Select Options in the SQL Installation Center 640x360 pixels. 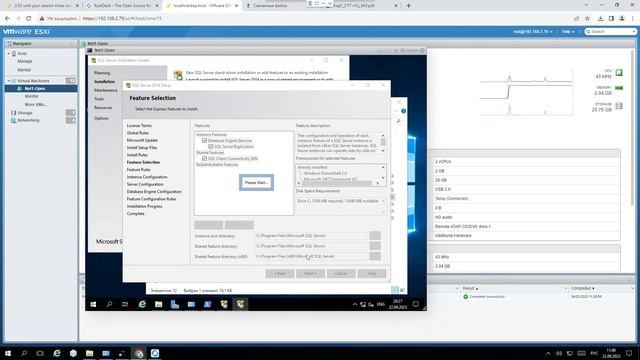click(x=101, y=118)
